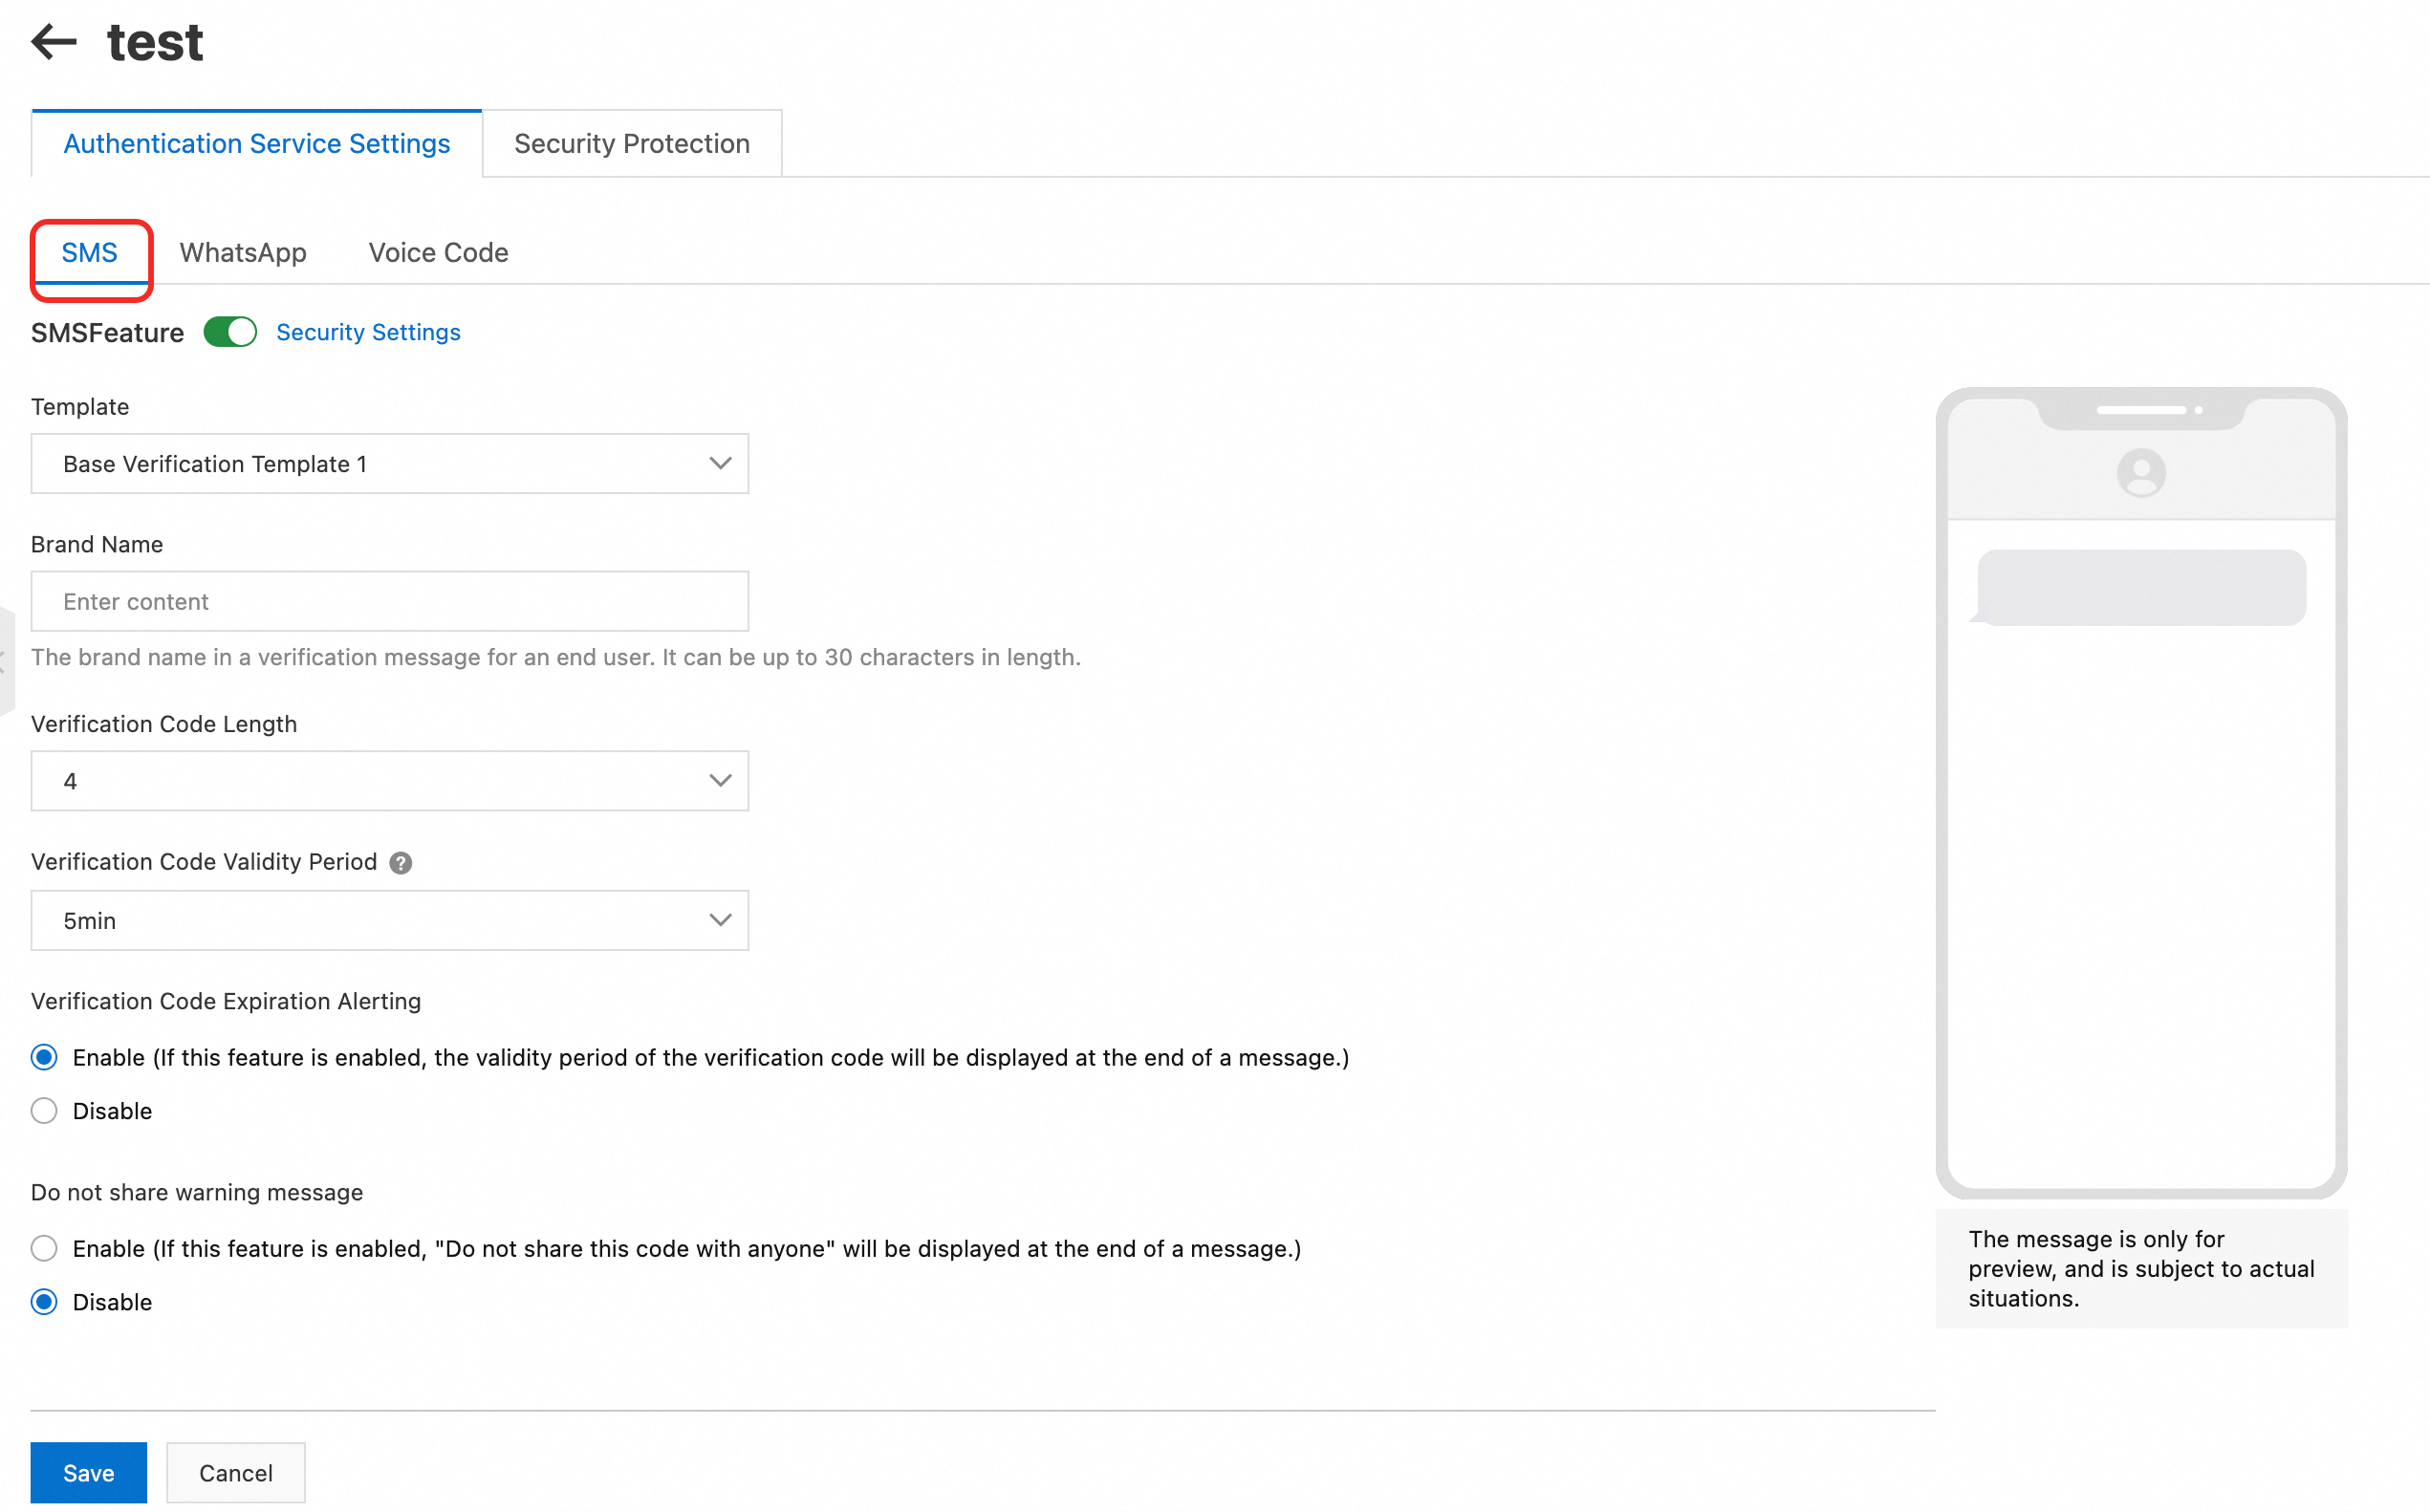Switch to the Security Protection tab

tap(631, 144)
